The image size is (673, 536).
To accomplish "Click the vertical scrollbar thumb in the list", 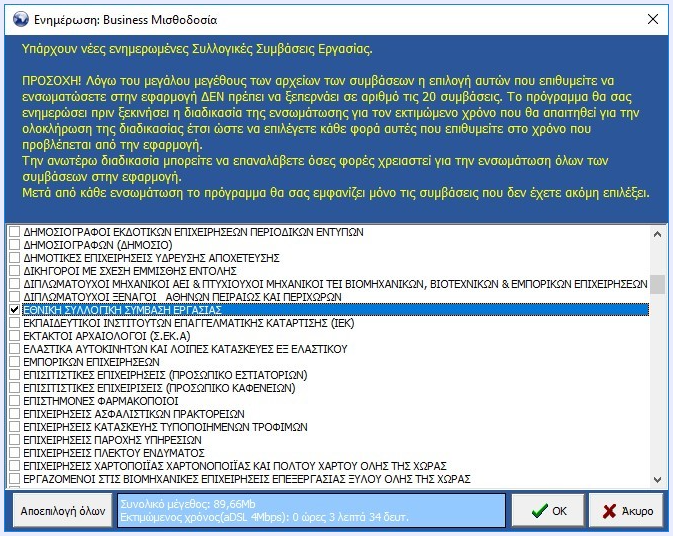I will coord(657,284).
